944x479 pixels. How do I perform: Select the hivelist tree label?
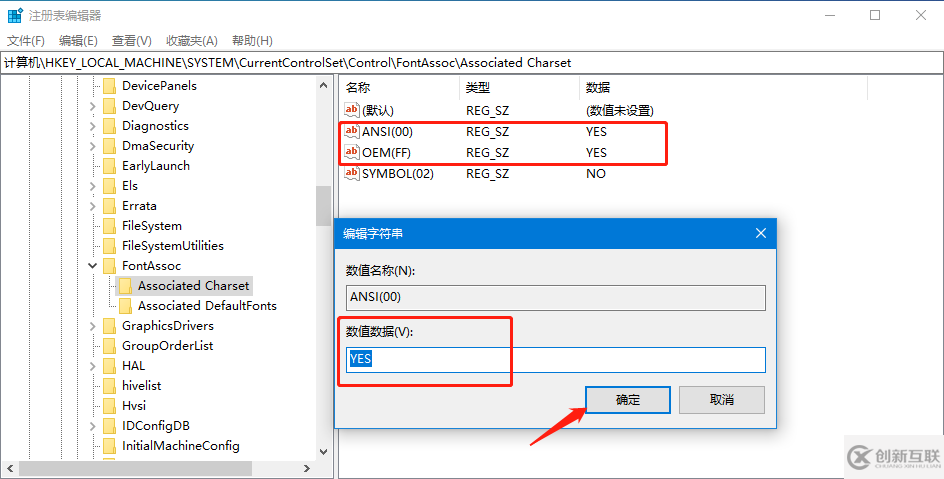(141, 386)
